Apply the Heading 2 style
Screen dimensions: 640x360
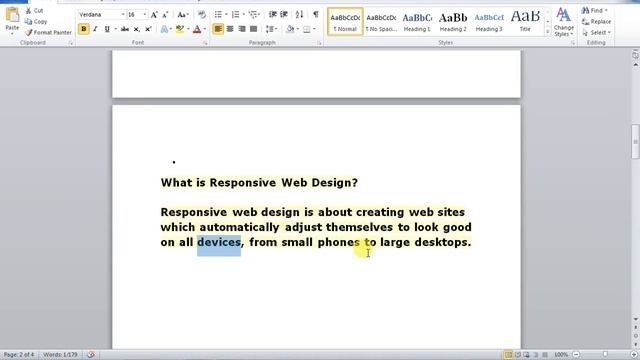tap(453, 22)
